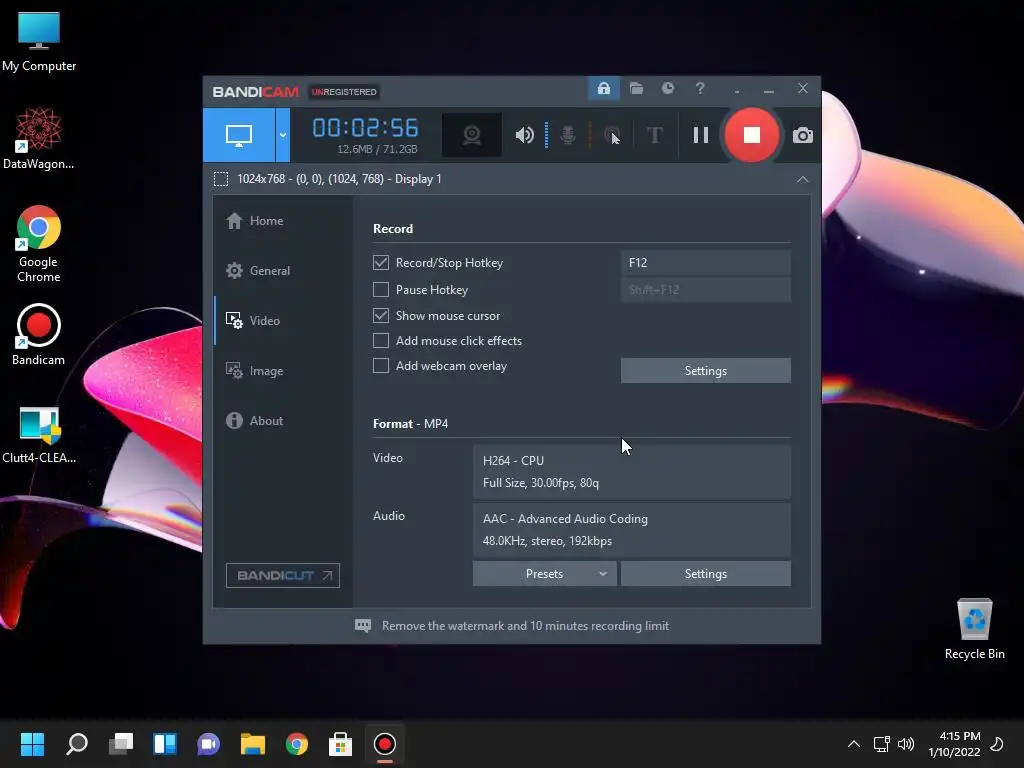Open clock 4:15 PM date panel
Screen dimensions: 1024x768
(x=954, y=744)
